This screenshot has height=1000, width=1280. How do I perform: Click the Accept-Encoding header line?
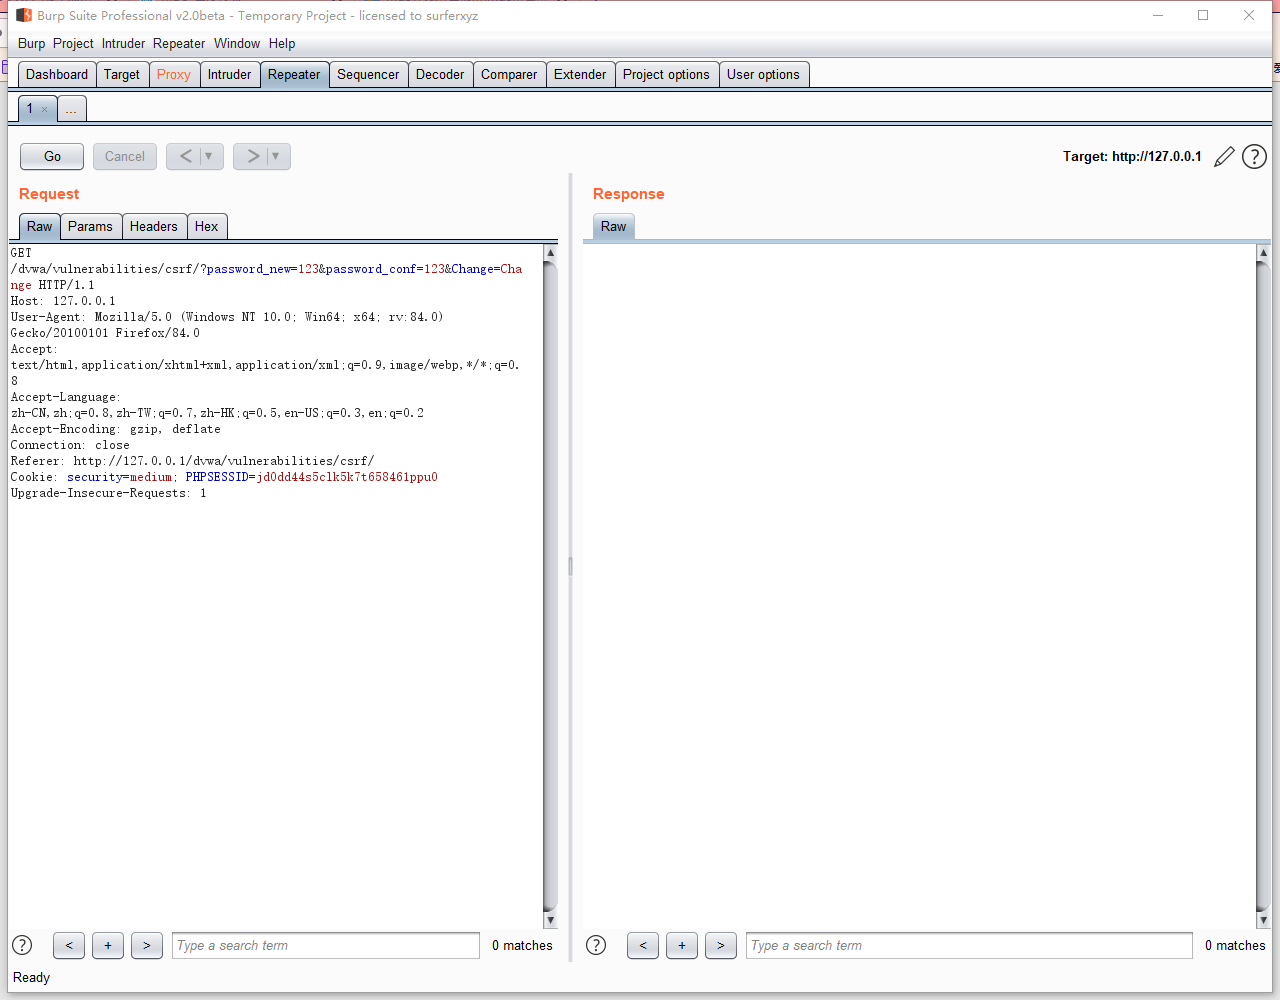coord(115,429)
